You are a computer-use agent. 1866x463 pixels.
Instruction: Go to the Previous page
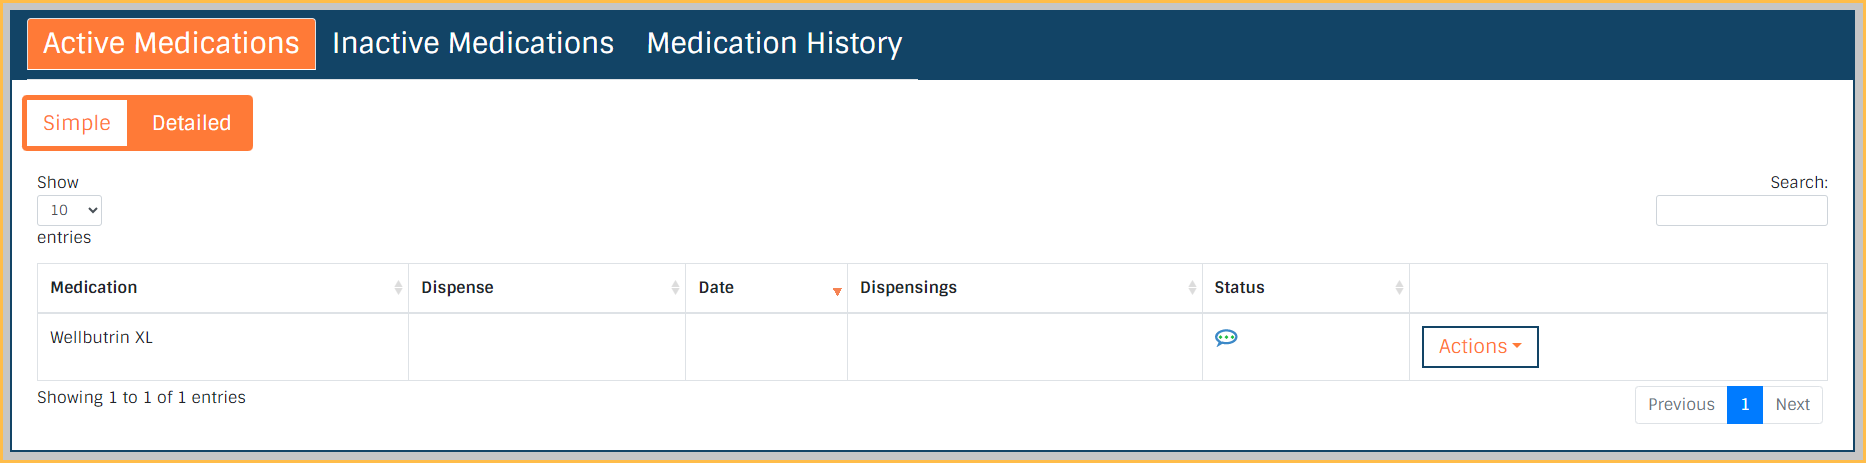(1681, 405)
